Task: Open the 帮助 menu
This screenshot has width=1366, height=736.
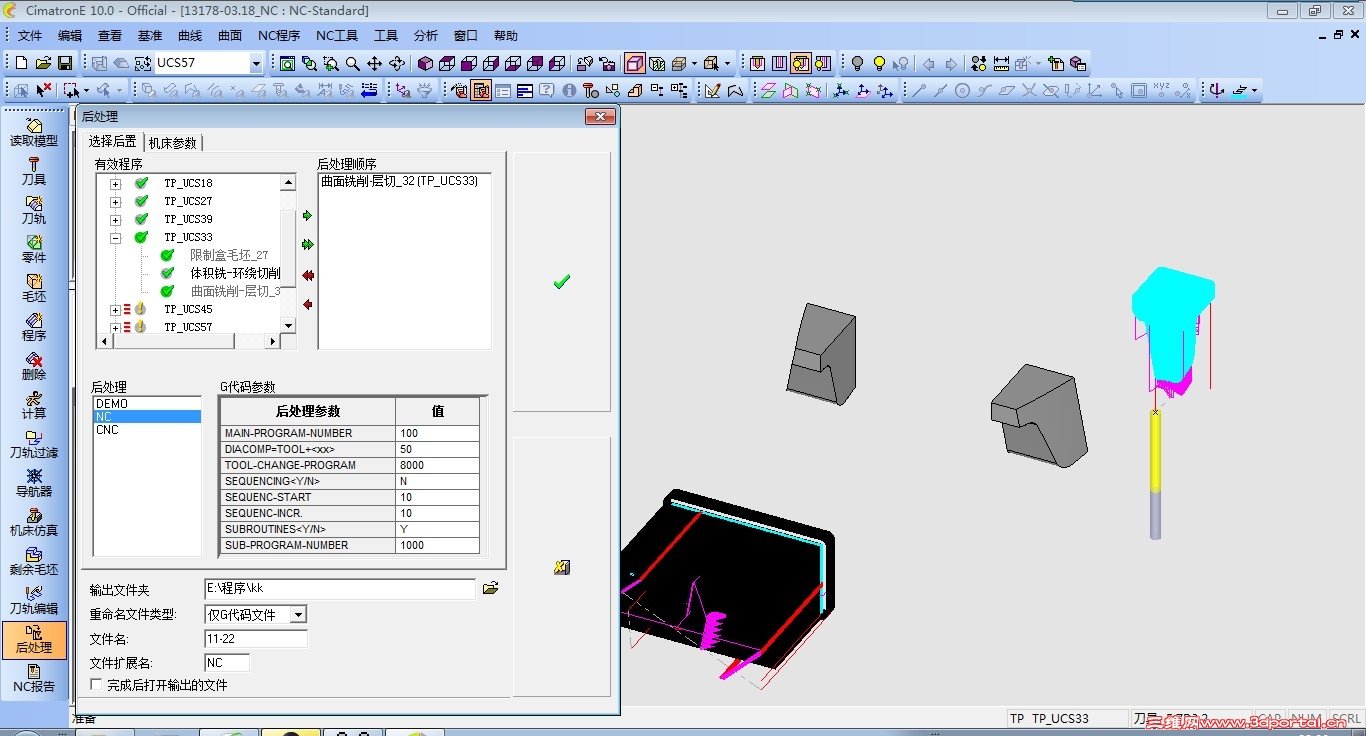Action: [506, 36]
